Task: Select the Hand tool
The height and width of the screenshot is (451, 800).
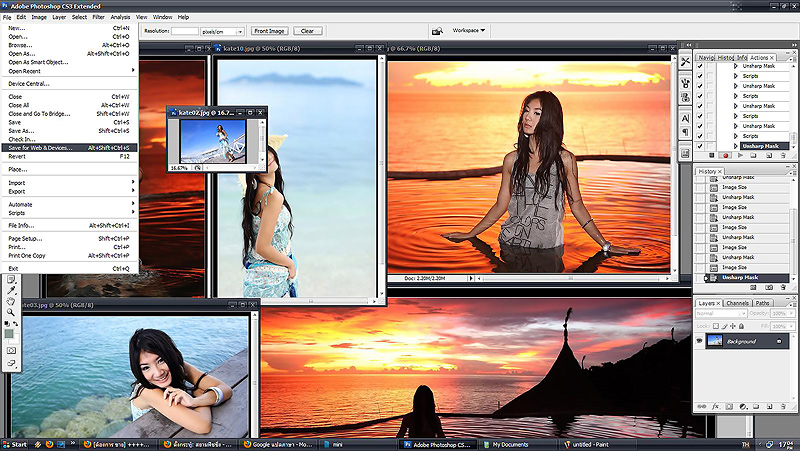Action: pos(11,301)
